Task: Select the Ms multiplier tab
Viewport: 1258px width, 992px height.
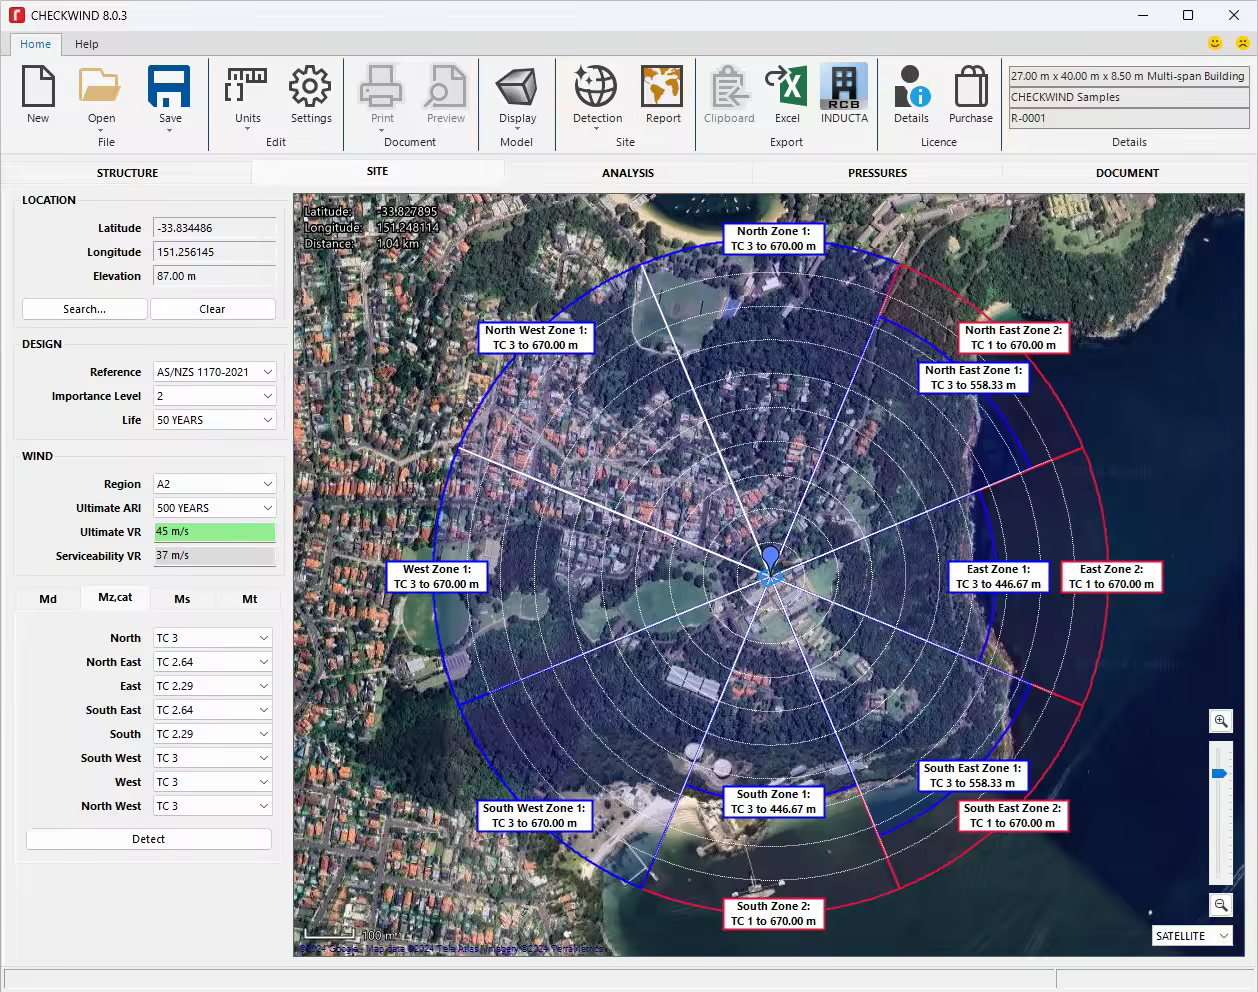Action: [182, 599]
